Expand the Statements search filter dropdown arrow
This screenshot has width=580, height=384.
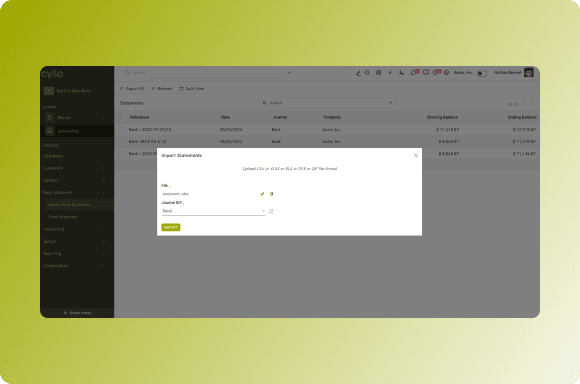(390, 103)
